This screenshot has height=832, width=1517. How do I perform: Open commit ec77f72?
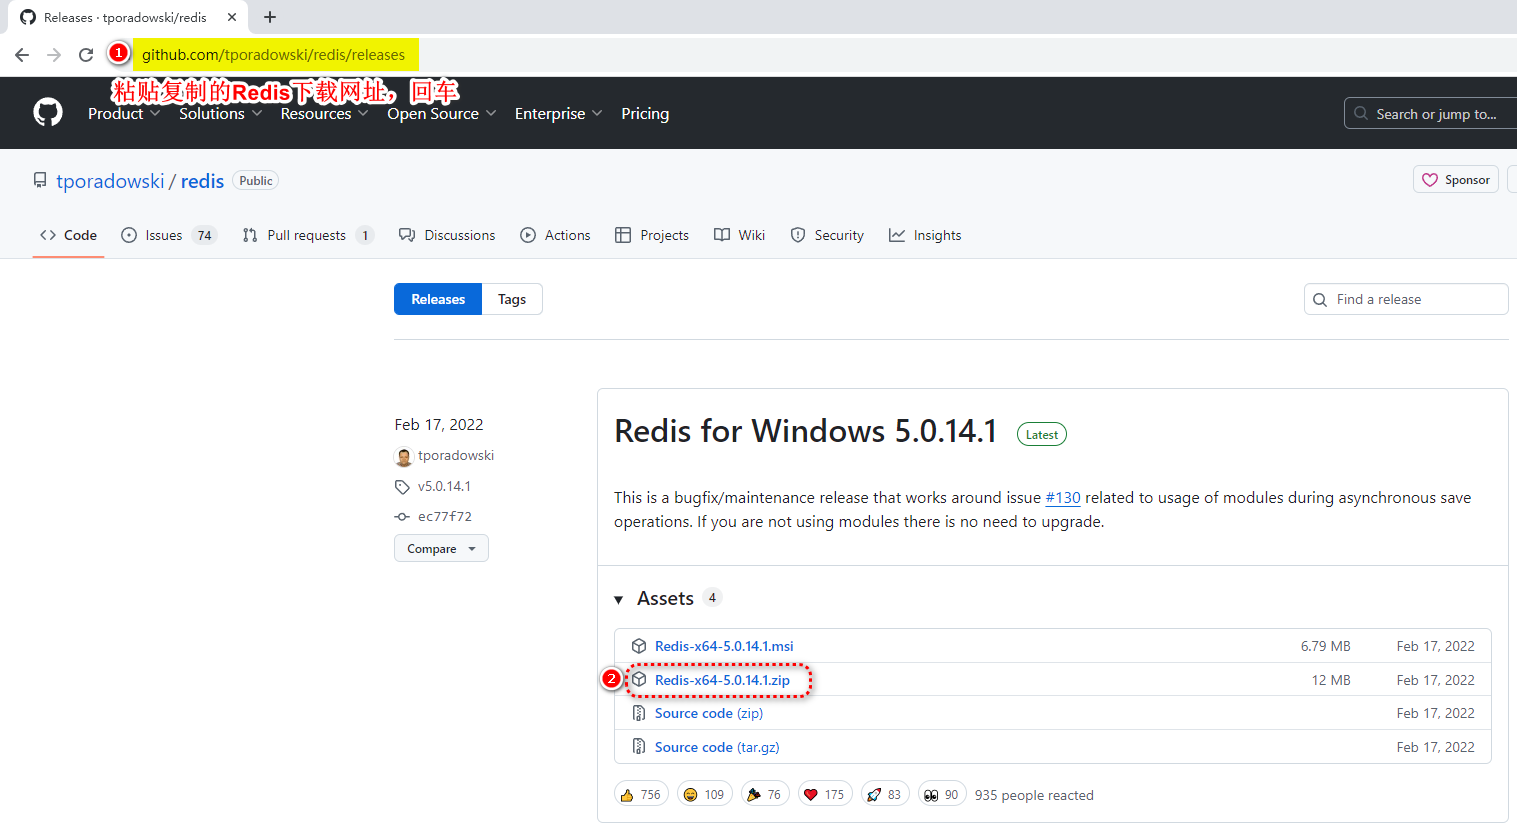pyautogui.click(x=445, y=516)
